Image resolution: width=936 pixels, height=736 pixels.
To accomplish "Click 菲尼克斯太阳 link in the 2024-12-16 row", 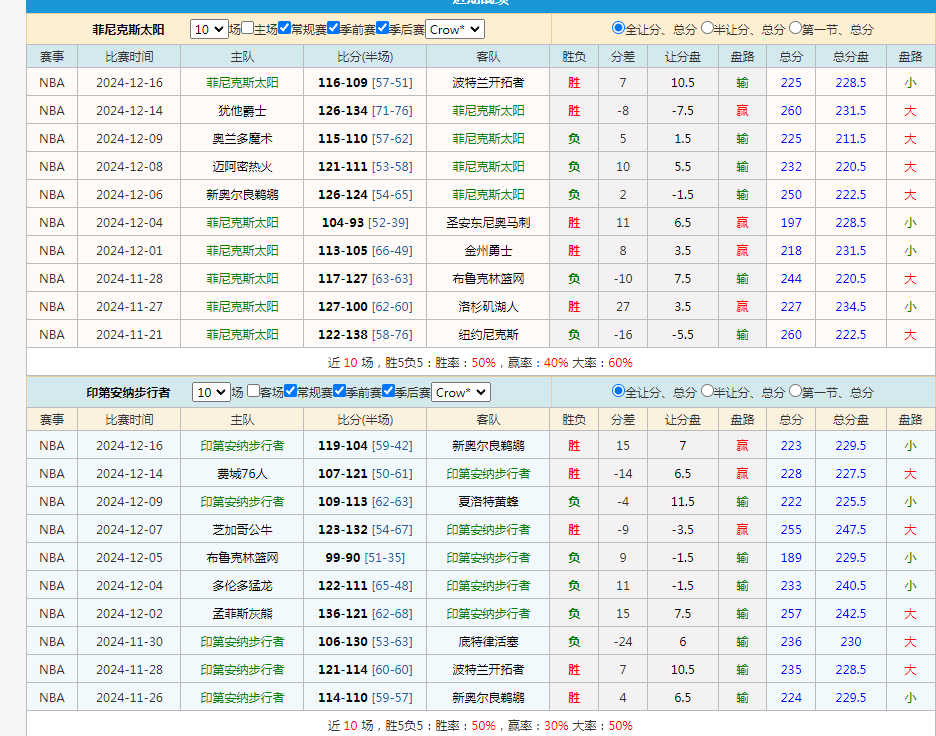I will (244, 82).
